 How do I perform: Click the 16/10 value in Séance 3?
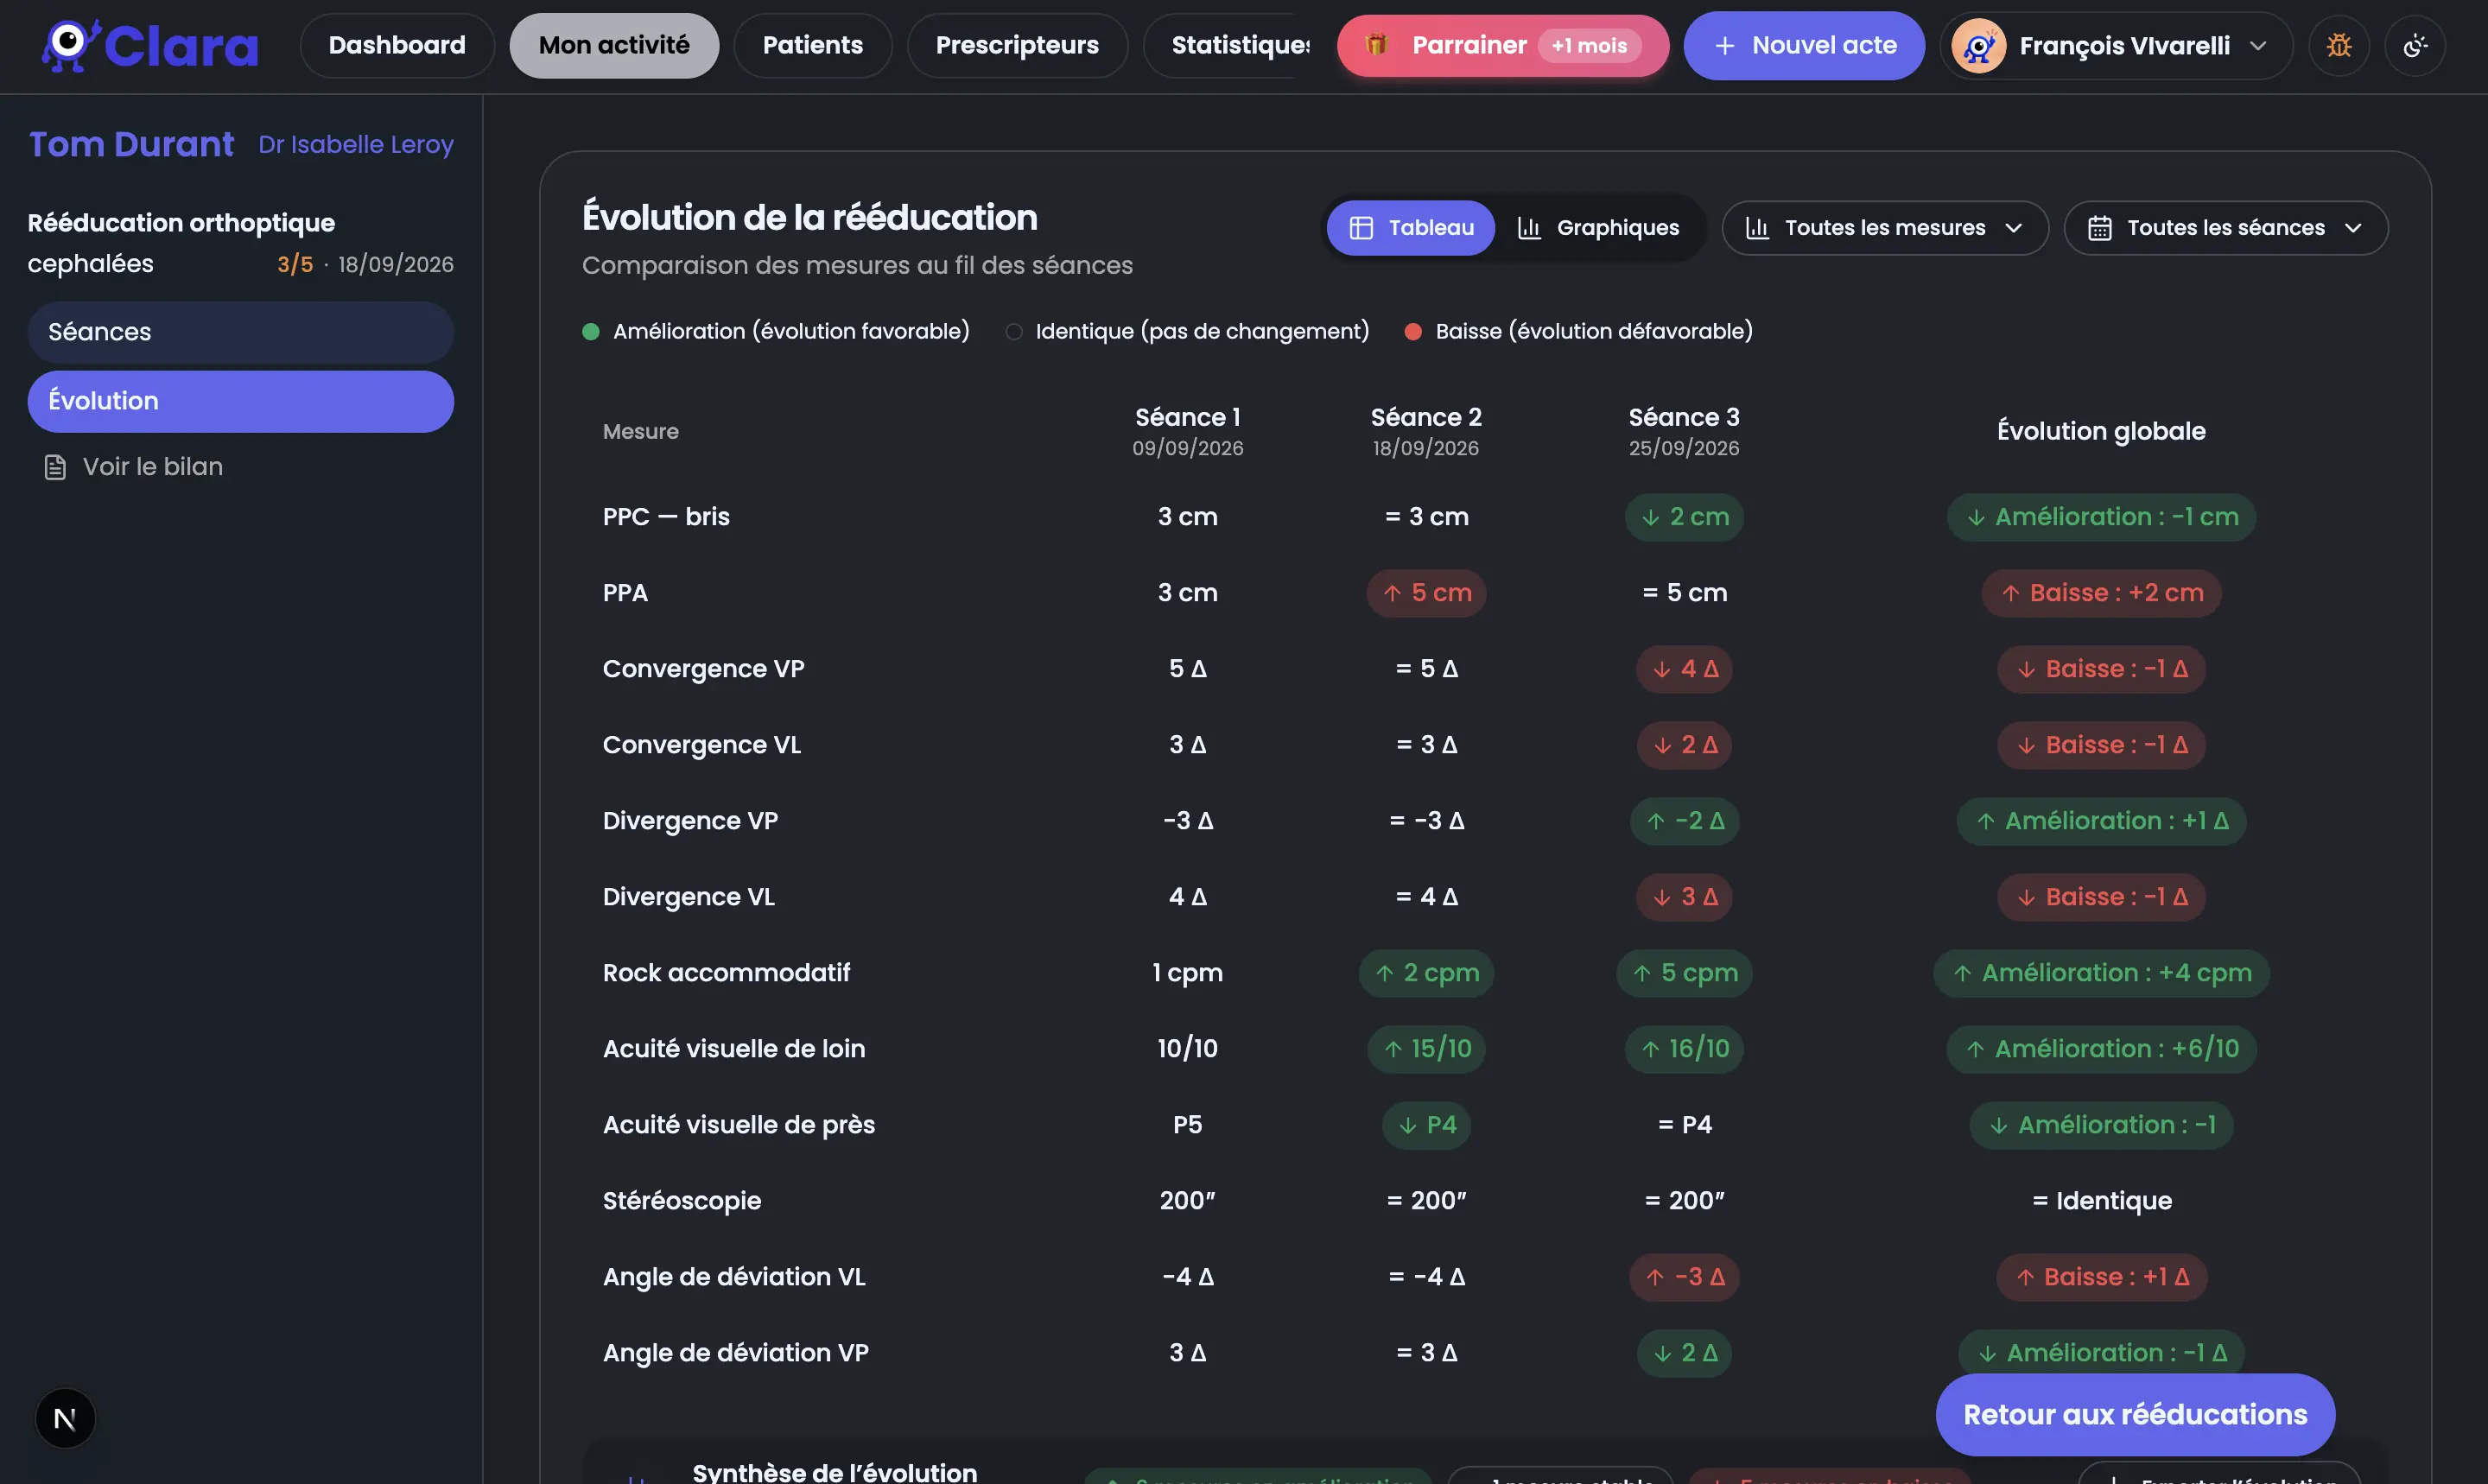(1684, 1049)
